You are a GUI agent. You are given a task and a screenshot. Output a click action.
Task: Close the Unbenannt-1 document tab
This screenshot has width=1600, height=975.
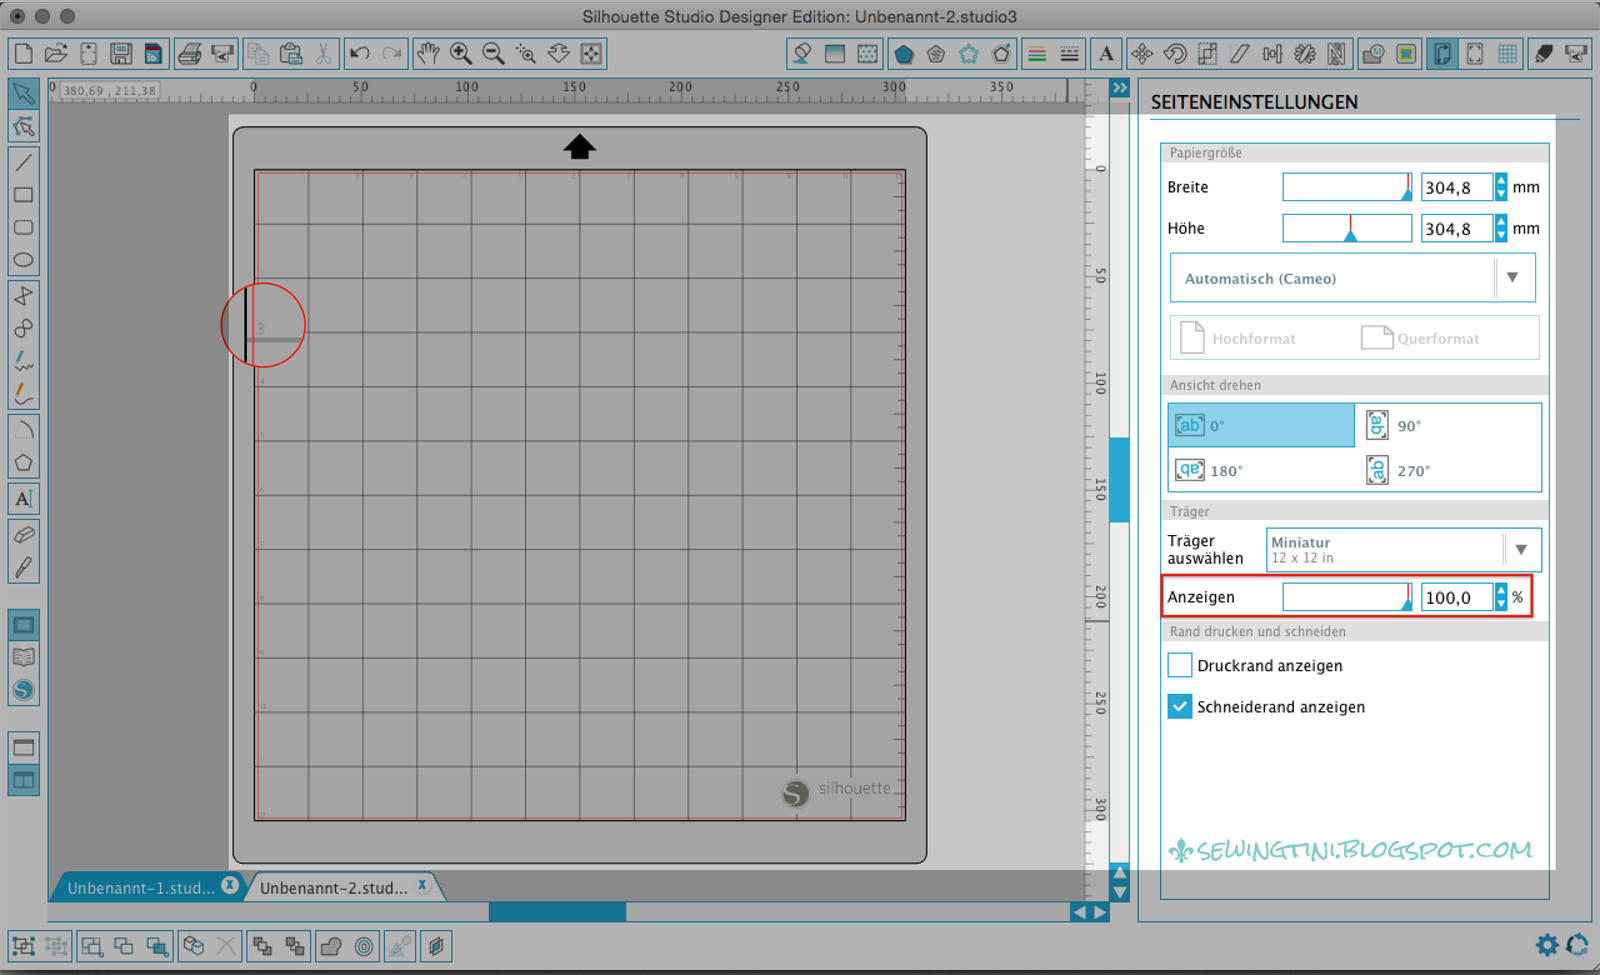point(230,885)
